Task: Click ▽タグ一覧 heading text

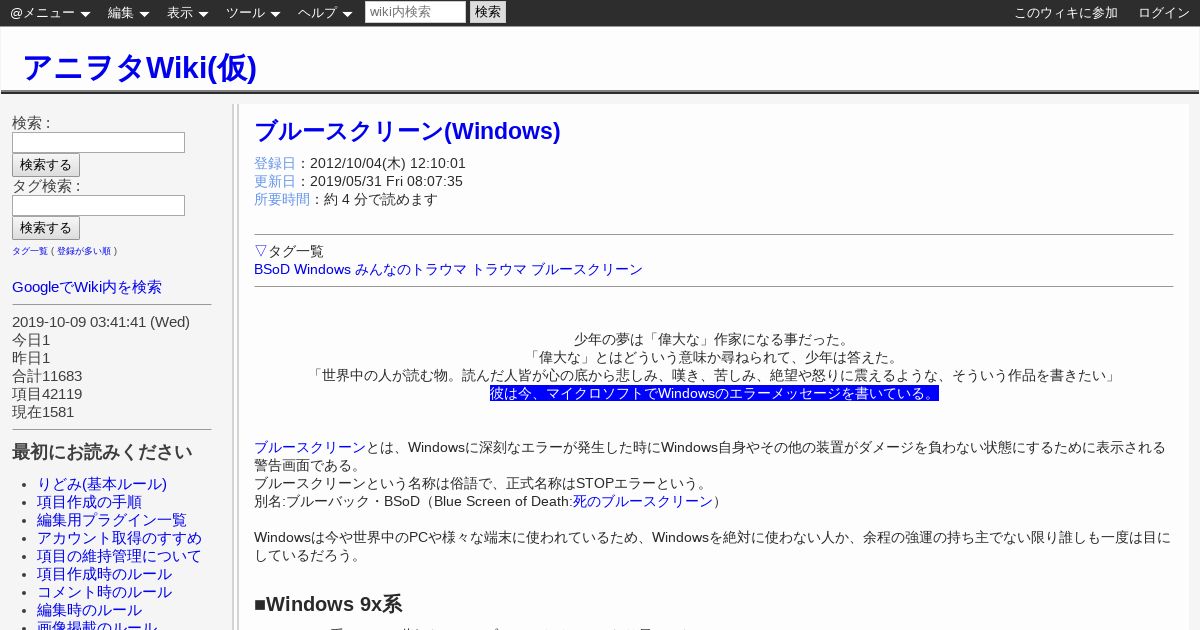Action: click(x=289, y=251)
